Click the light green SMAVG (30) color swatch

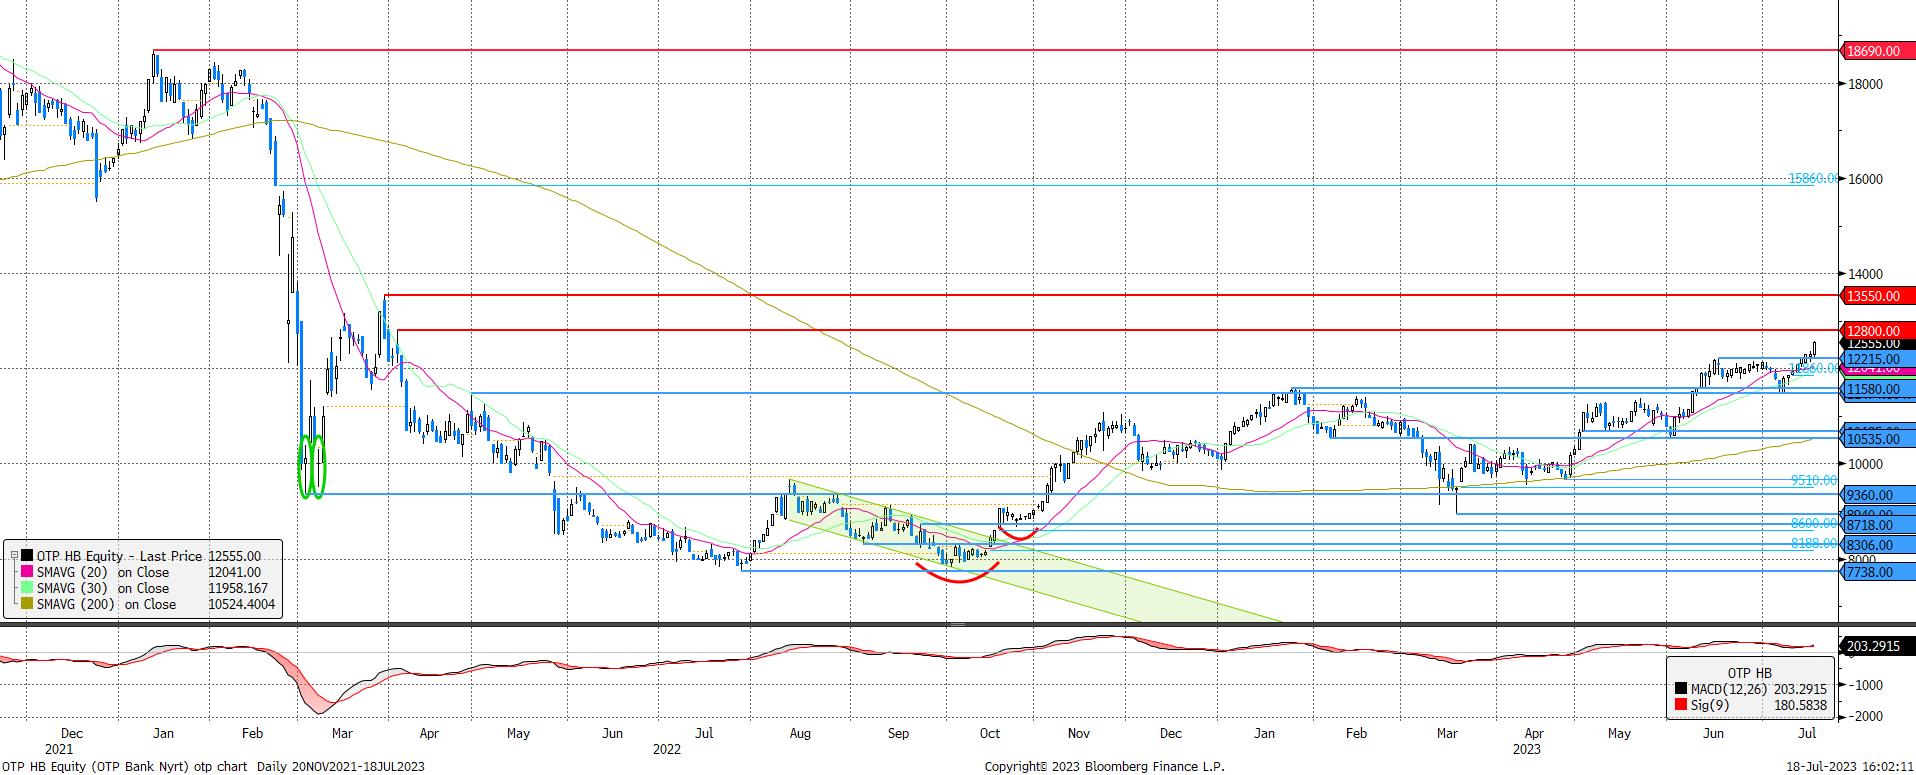26,588
